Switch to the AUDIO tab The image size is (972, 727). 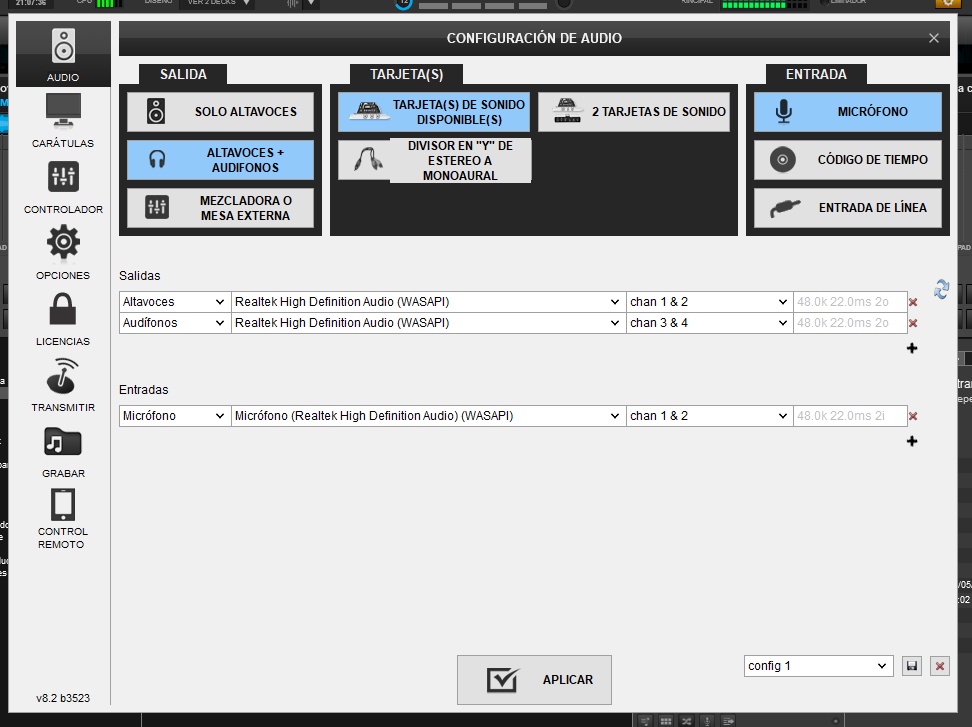click(x=62, y=55)
